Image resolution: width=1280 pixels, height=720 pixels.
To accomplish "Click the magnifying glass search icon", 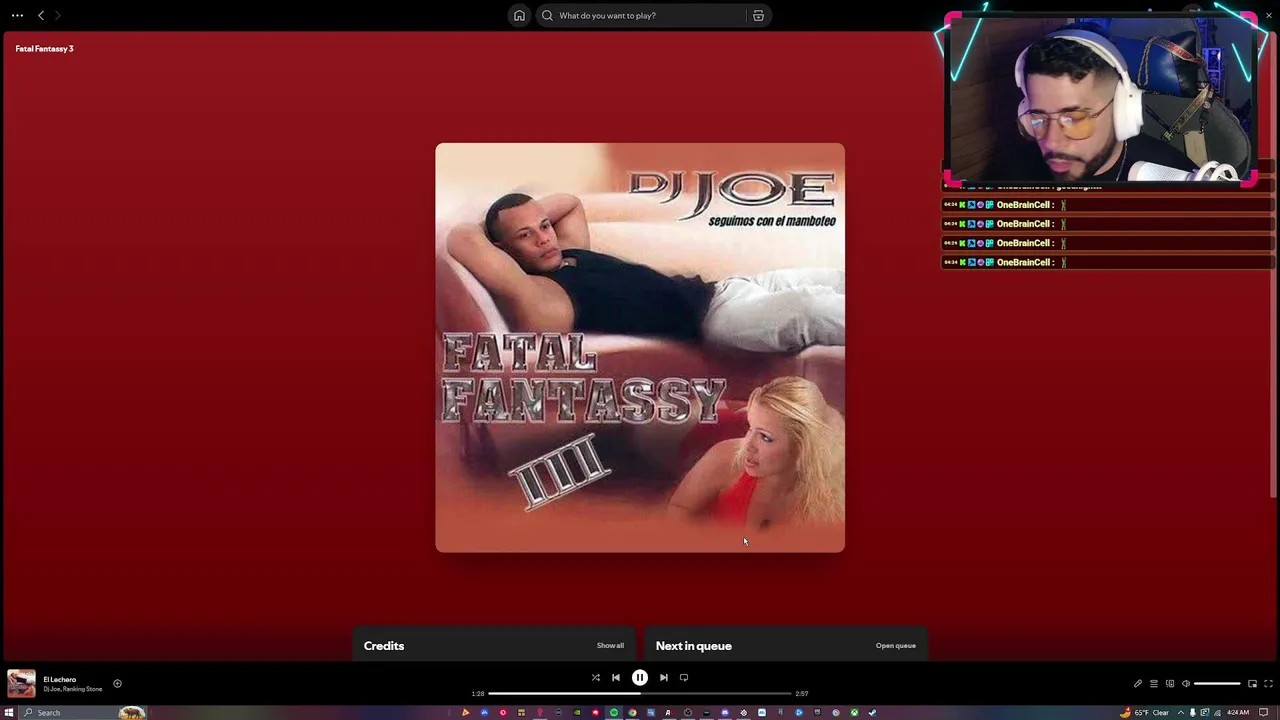I will tap(547, 15).
